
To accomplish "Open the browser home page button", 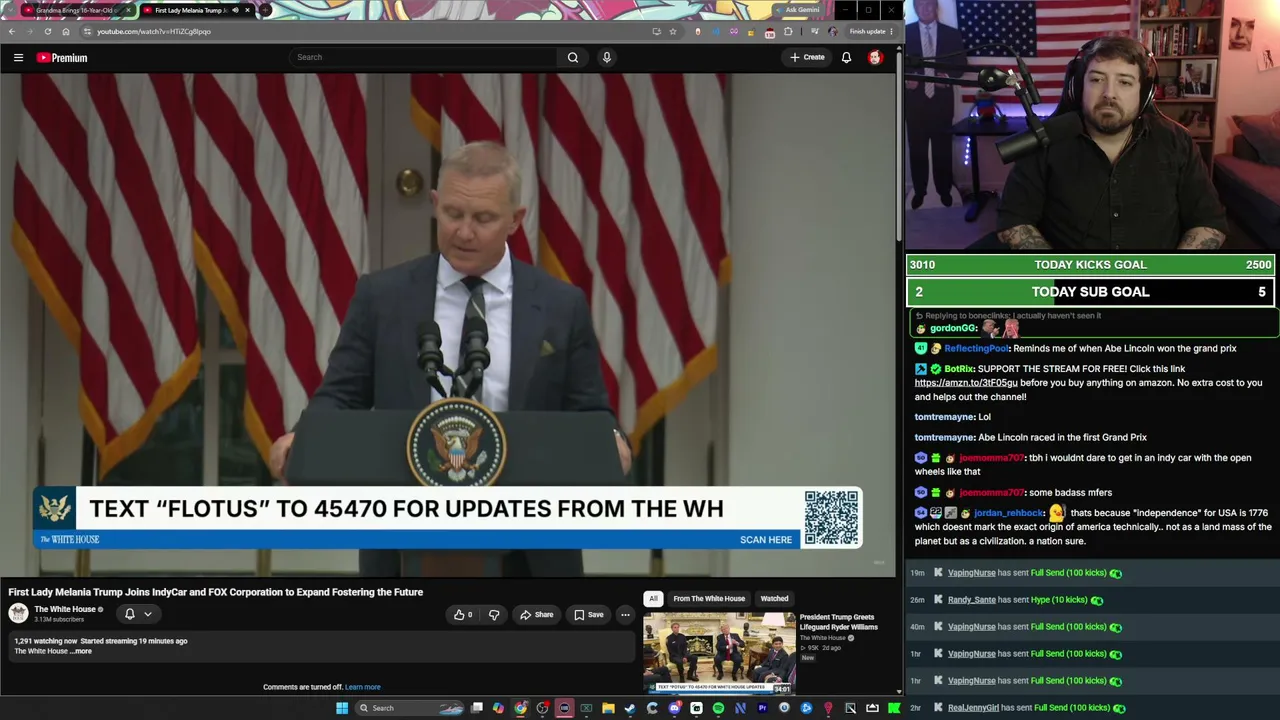I will [66, 31].
